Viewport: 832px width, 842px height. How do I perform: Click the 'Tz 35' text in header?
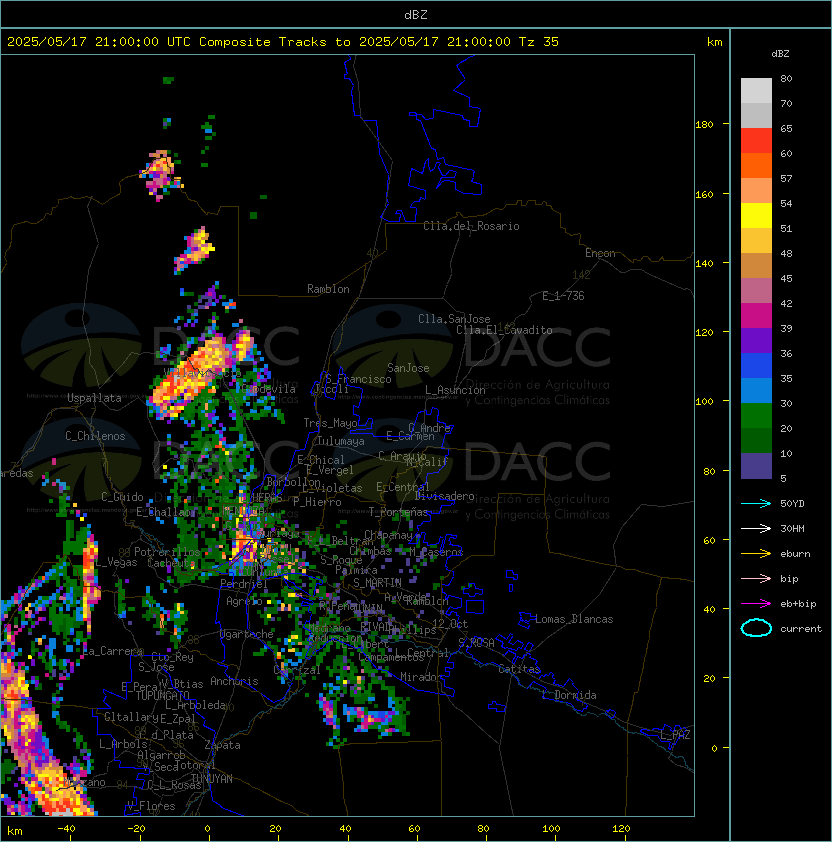tap(539, 42)
